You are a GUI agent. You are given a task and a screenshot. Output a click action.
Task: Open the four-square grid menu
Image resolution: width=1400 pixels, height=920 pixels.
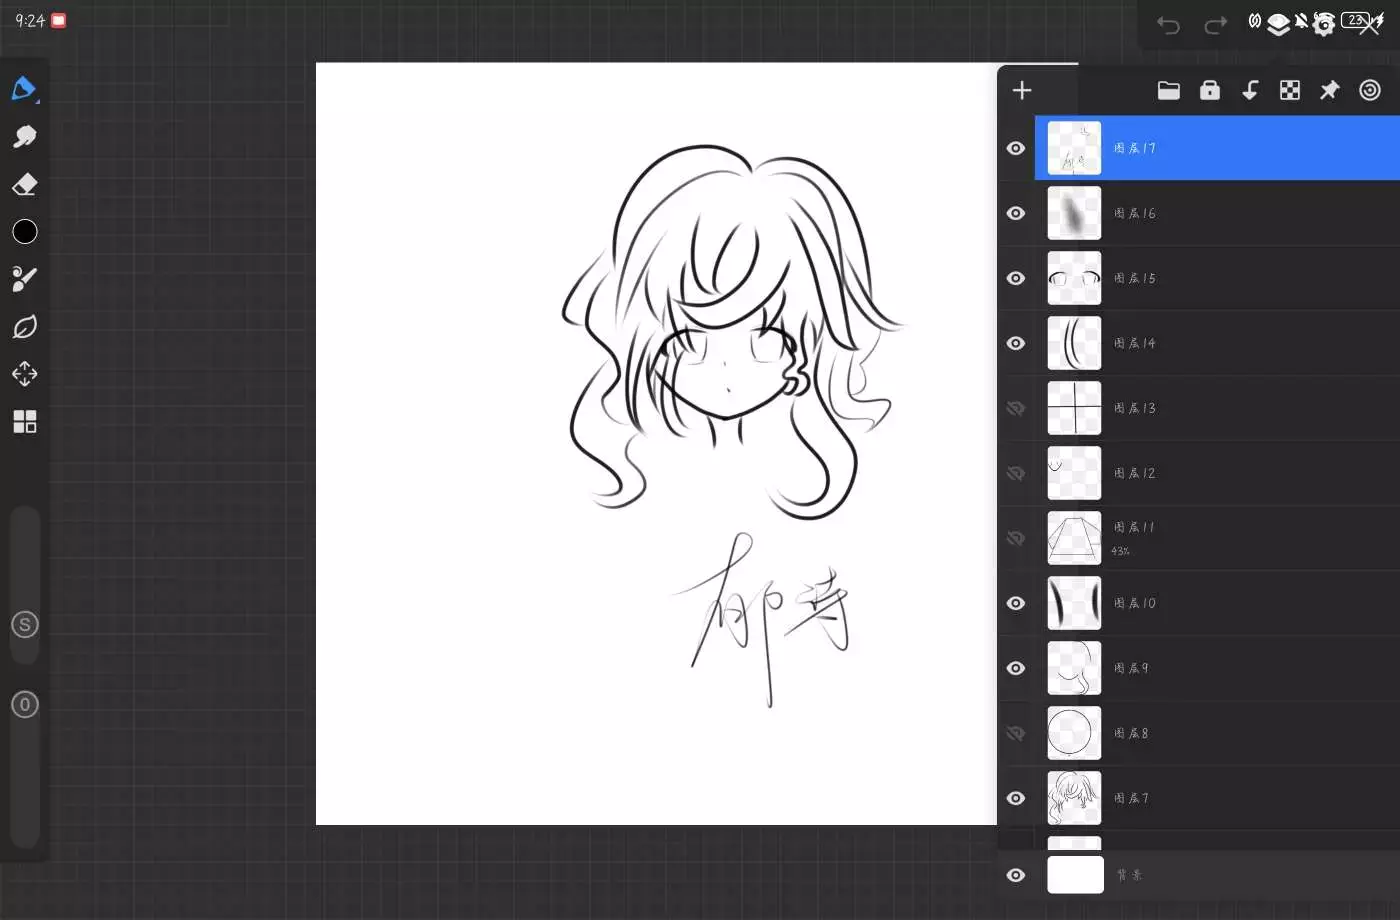(24, 422)
